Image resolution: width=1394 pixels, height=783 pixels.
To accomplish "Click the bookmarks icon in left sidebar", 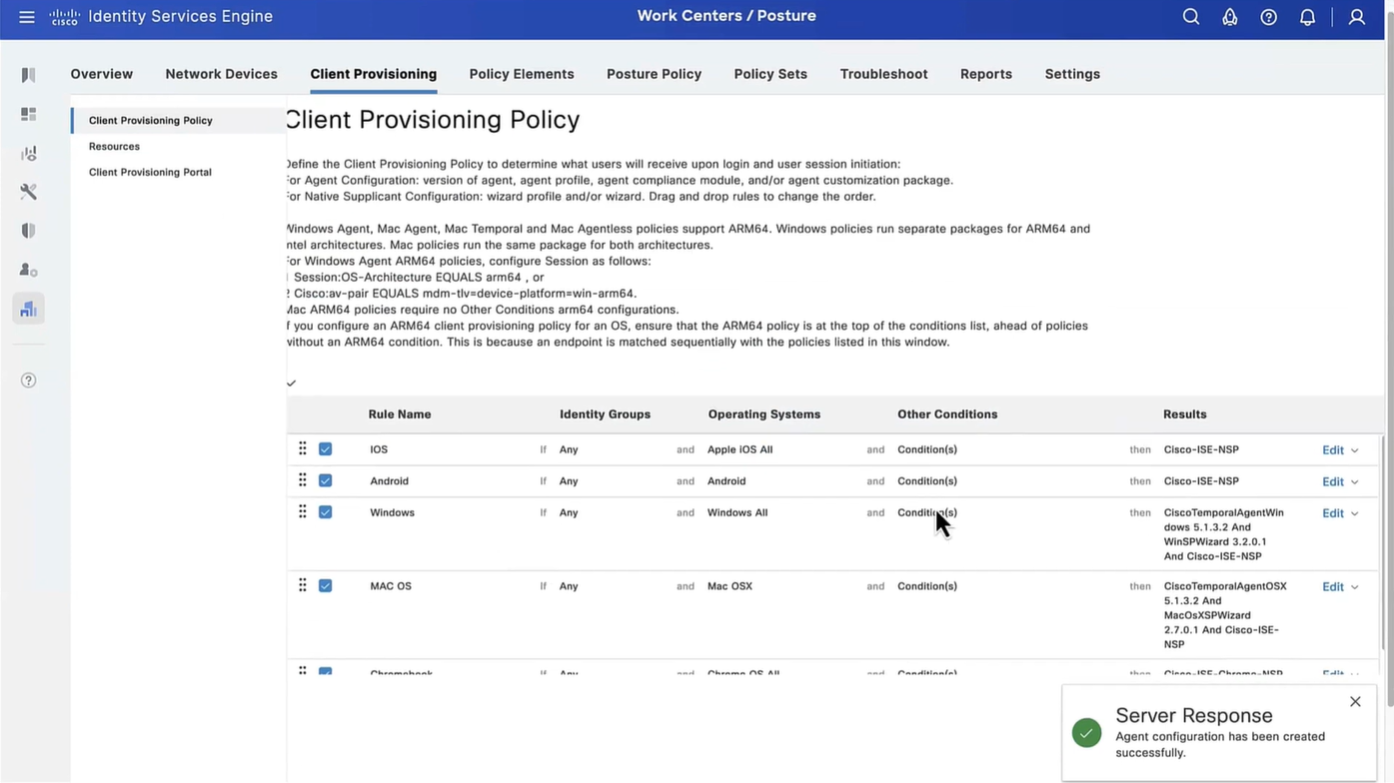I will tap(28, 75).
